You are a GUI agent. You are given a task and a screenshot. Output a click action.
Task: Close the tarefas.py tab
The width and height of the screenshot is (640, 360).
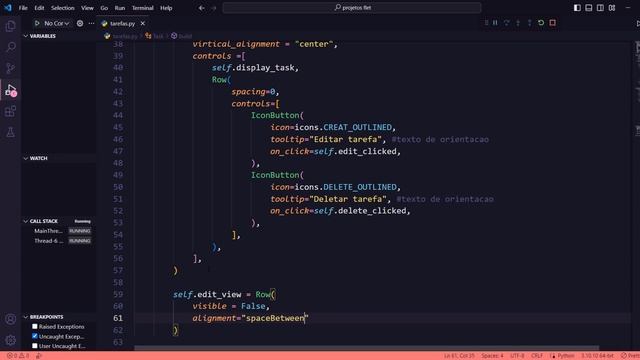click(x=143, y=24)
